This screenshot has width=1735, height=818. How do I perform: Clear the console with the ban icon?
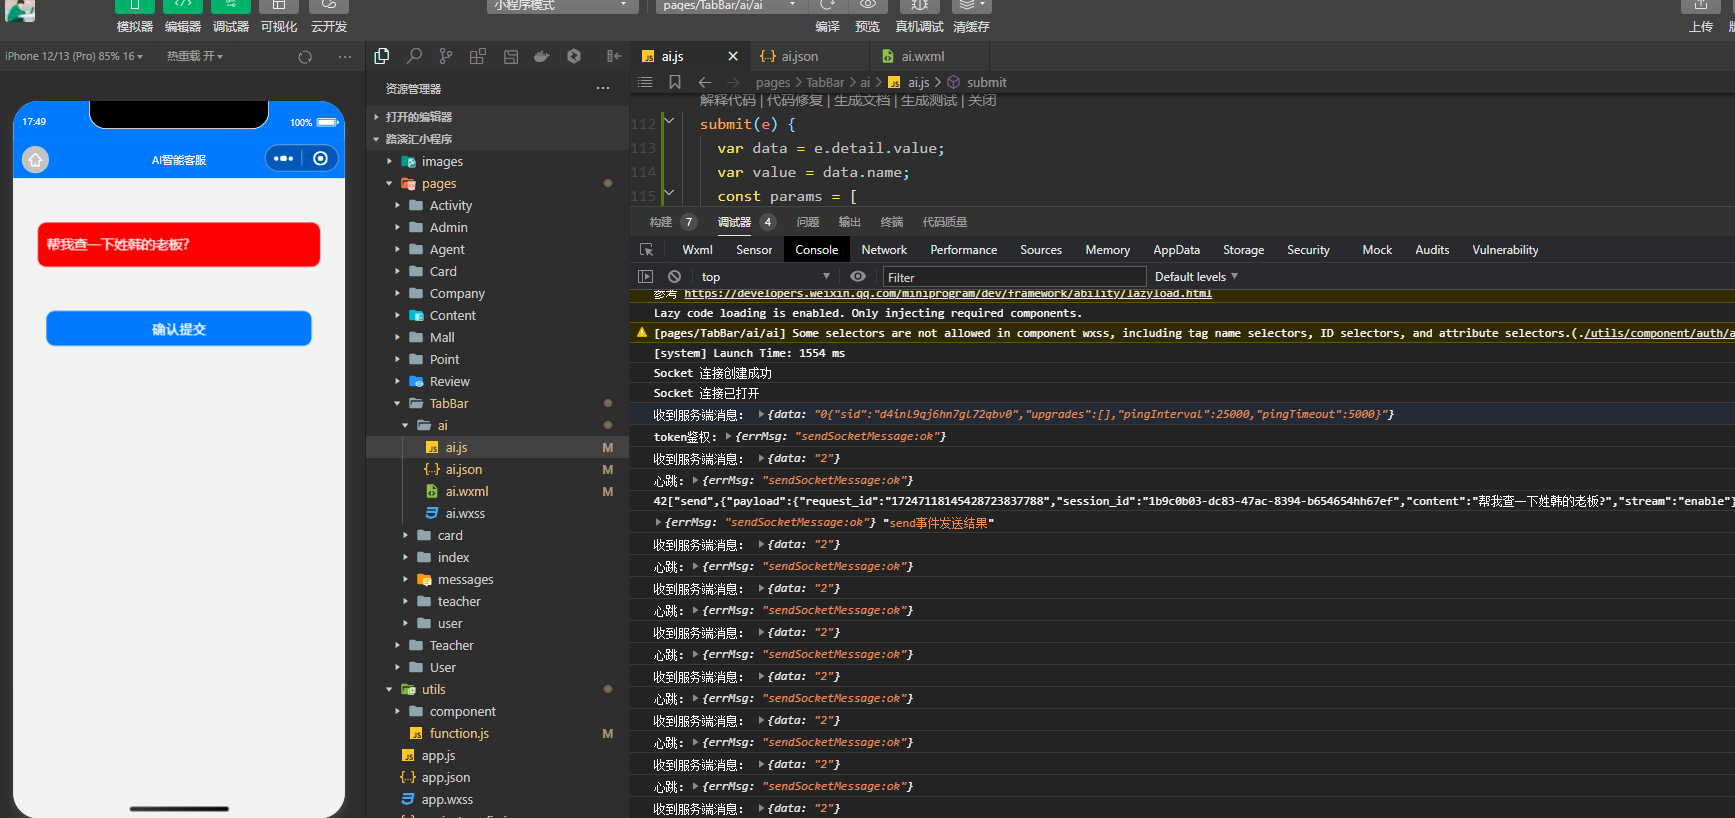[674, 277]
